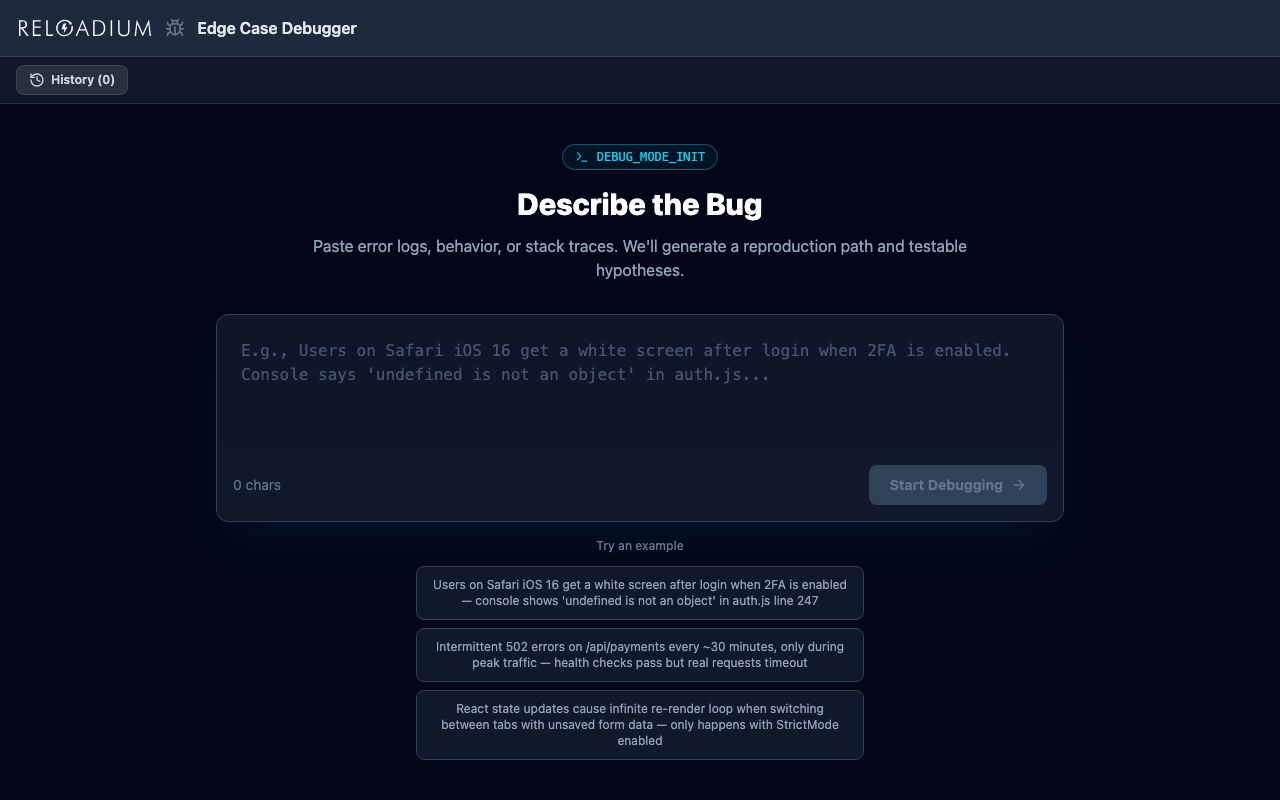This screenshot has width=1280, height=800.
Task: Click the Describe the Bug heading
Action: [639, 204]
